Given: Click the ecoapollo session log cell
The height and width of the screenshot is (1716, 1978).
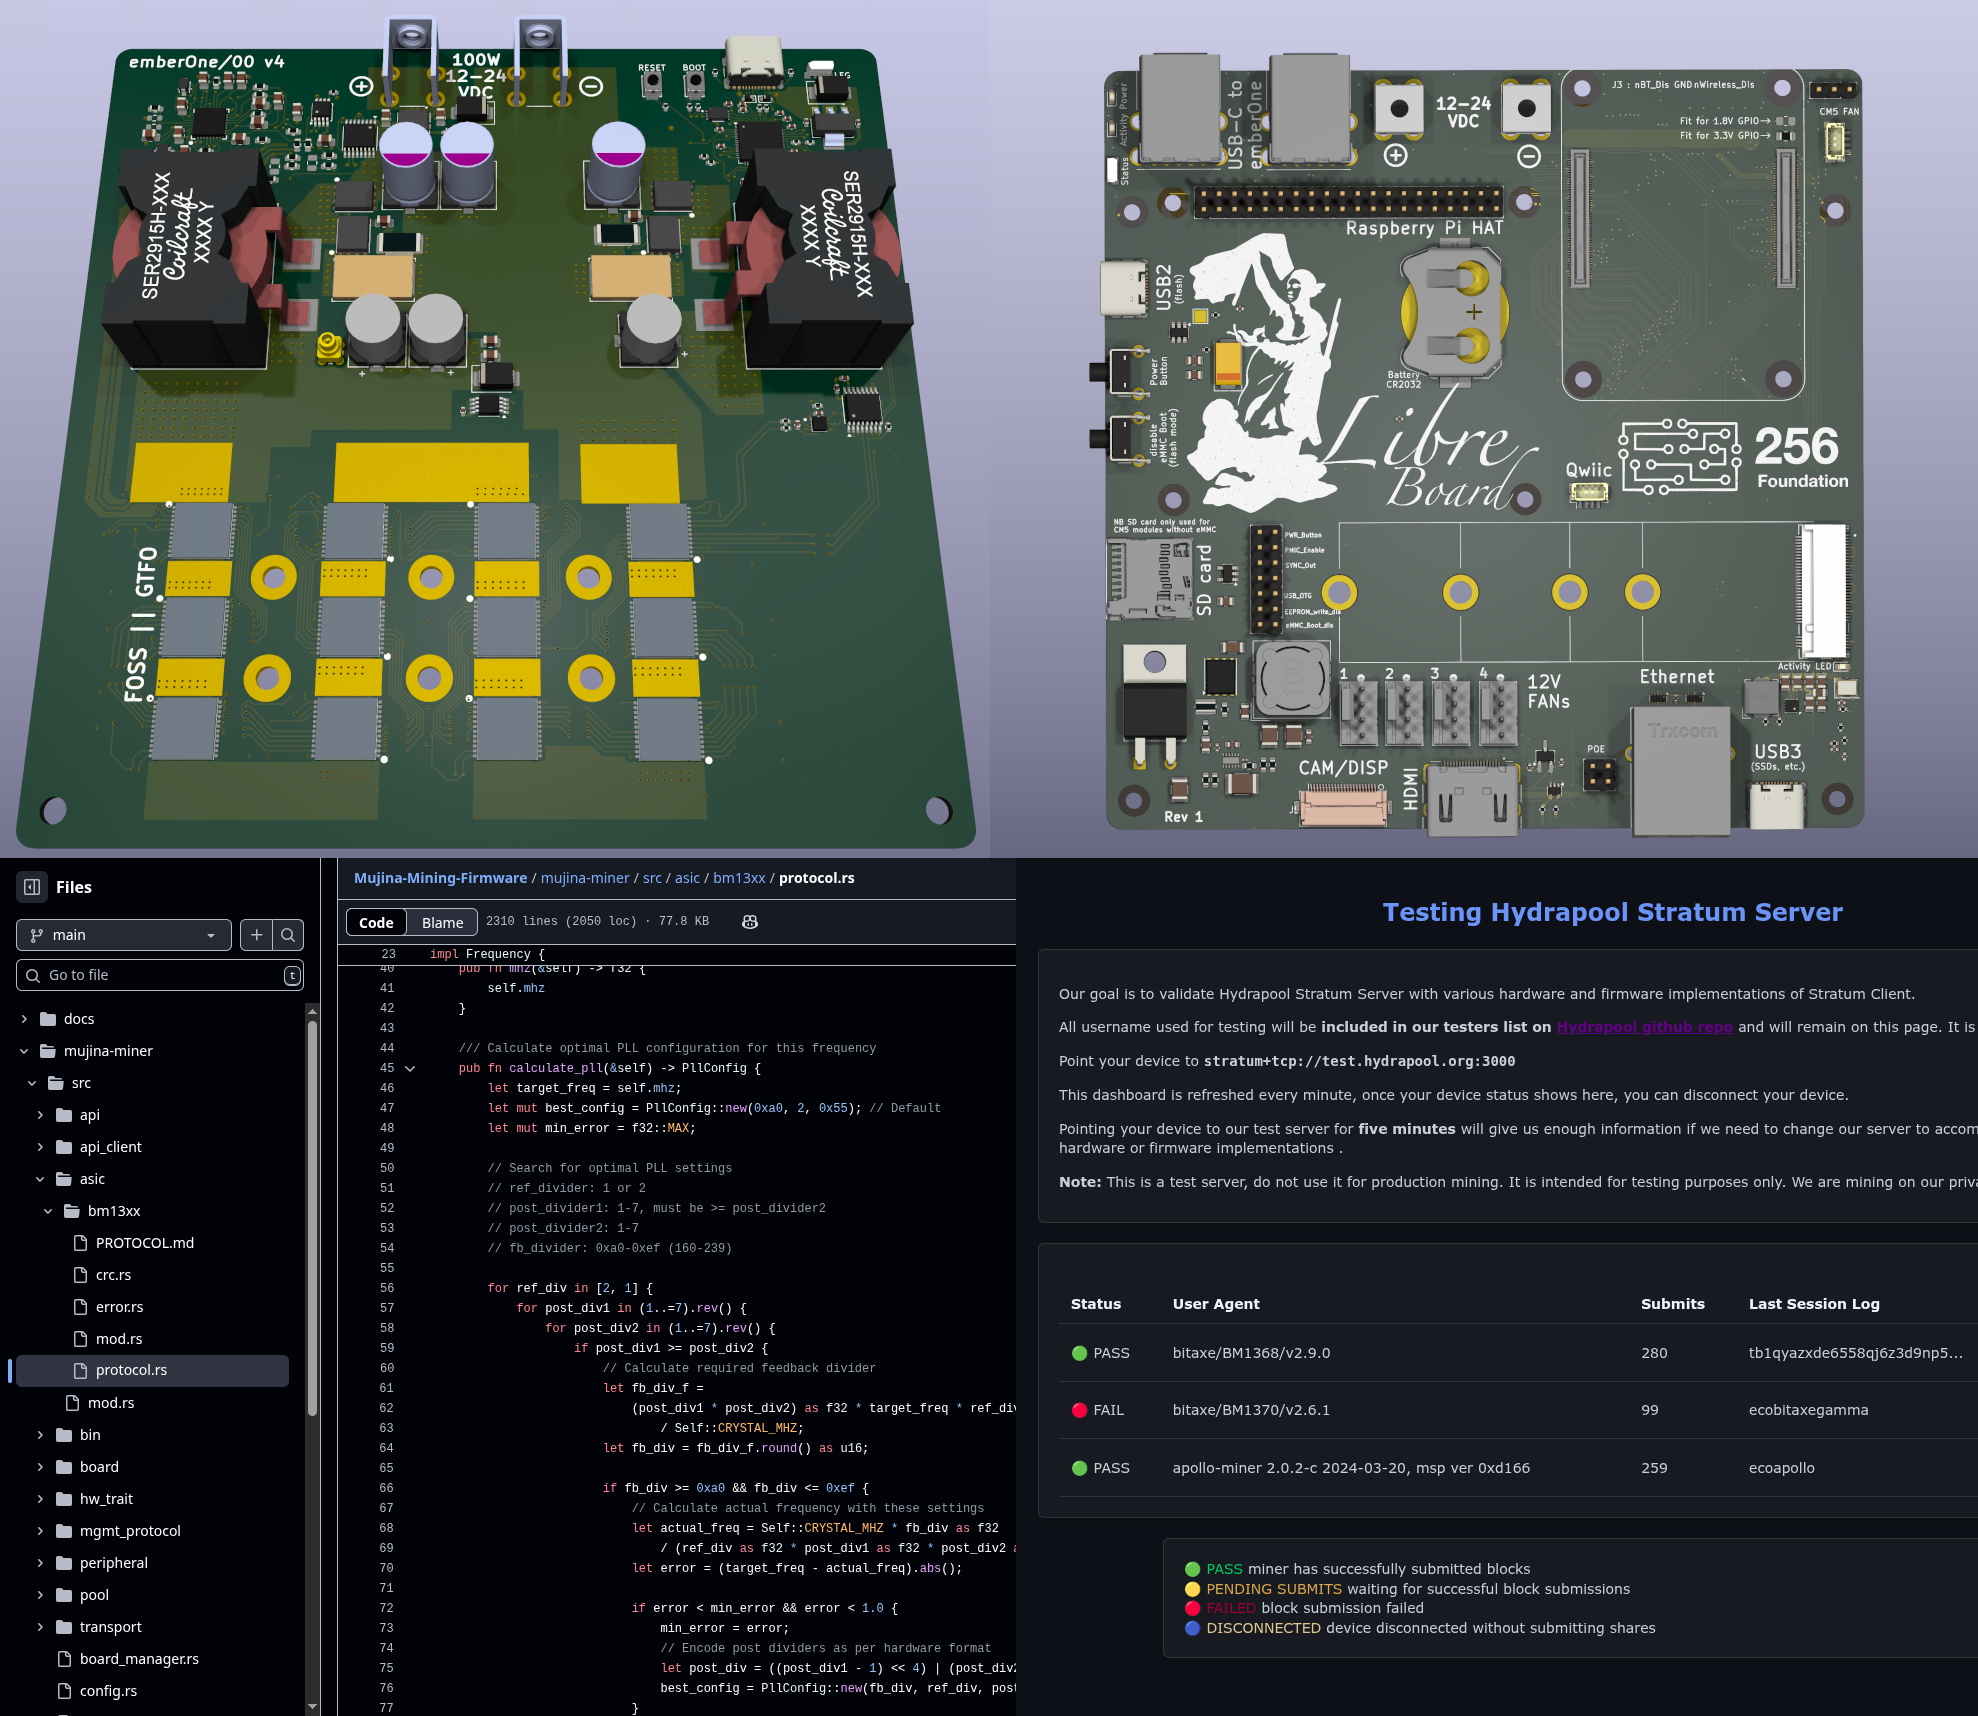Looking at the screenshot, I should pos(1781,1468).
